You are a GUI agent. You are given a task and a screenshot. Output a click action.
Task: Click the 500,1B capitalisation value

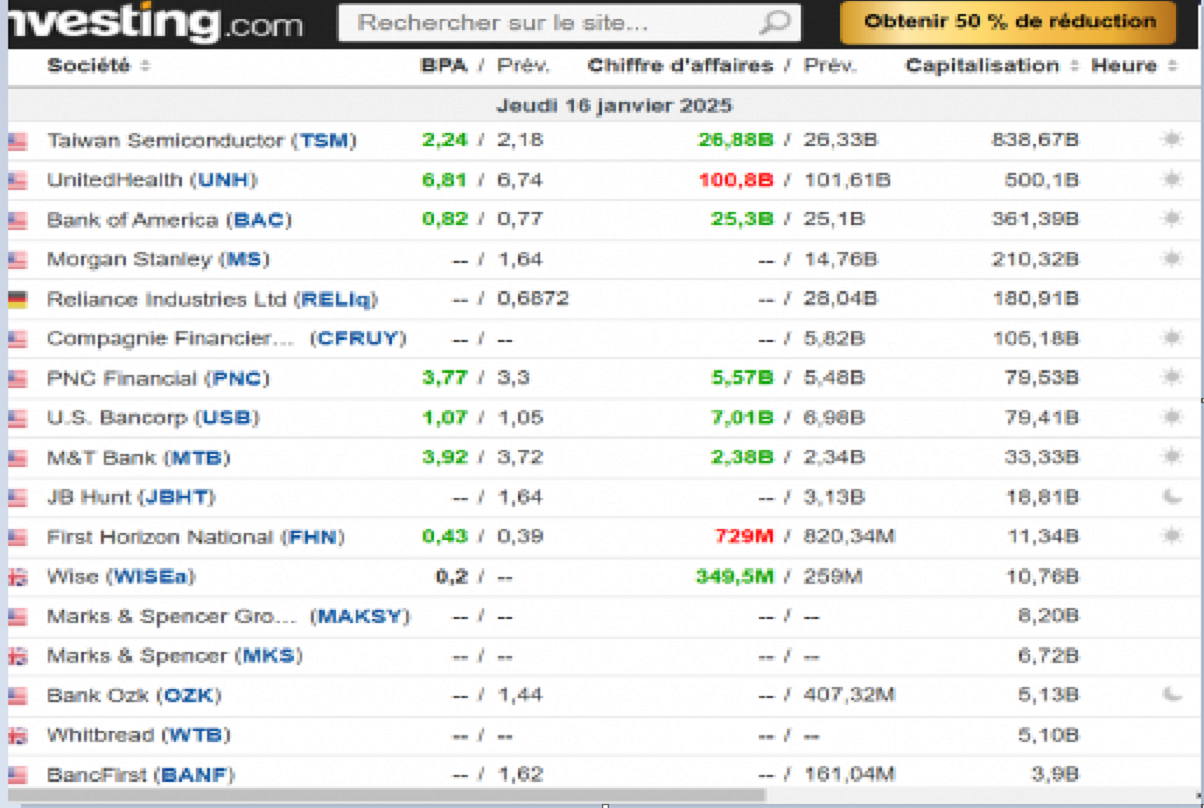1042,181
